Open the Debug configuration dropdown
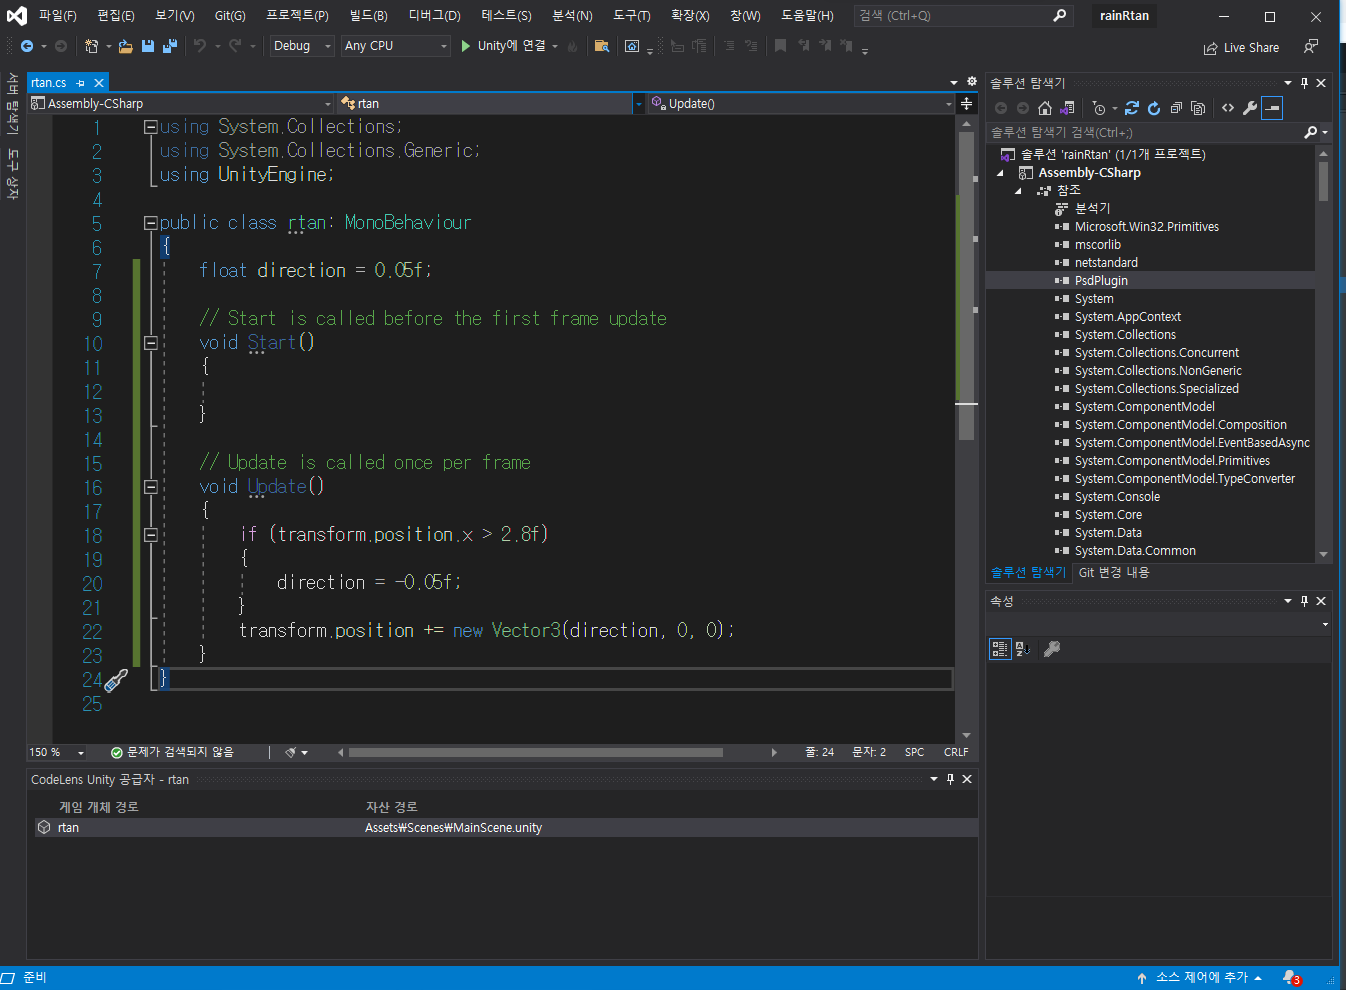Image resolution: width=1346 pixels, height=990 pixels. (302, 46)
